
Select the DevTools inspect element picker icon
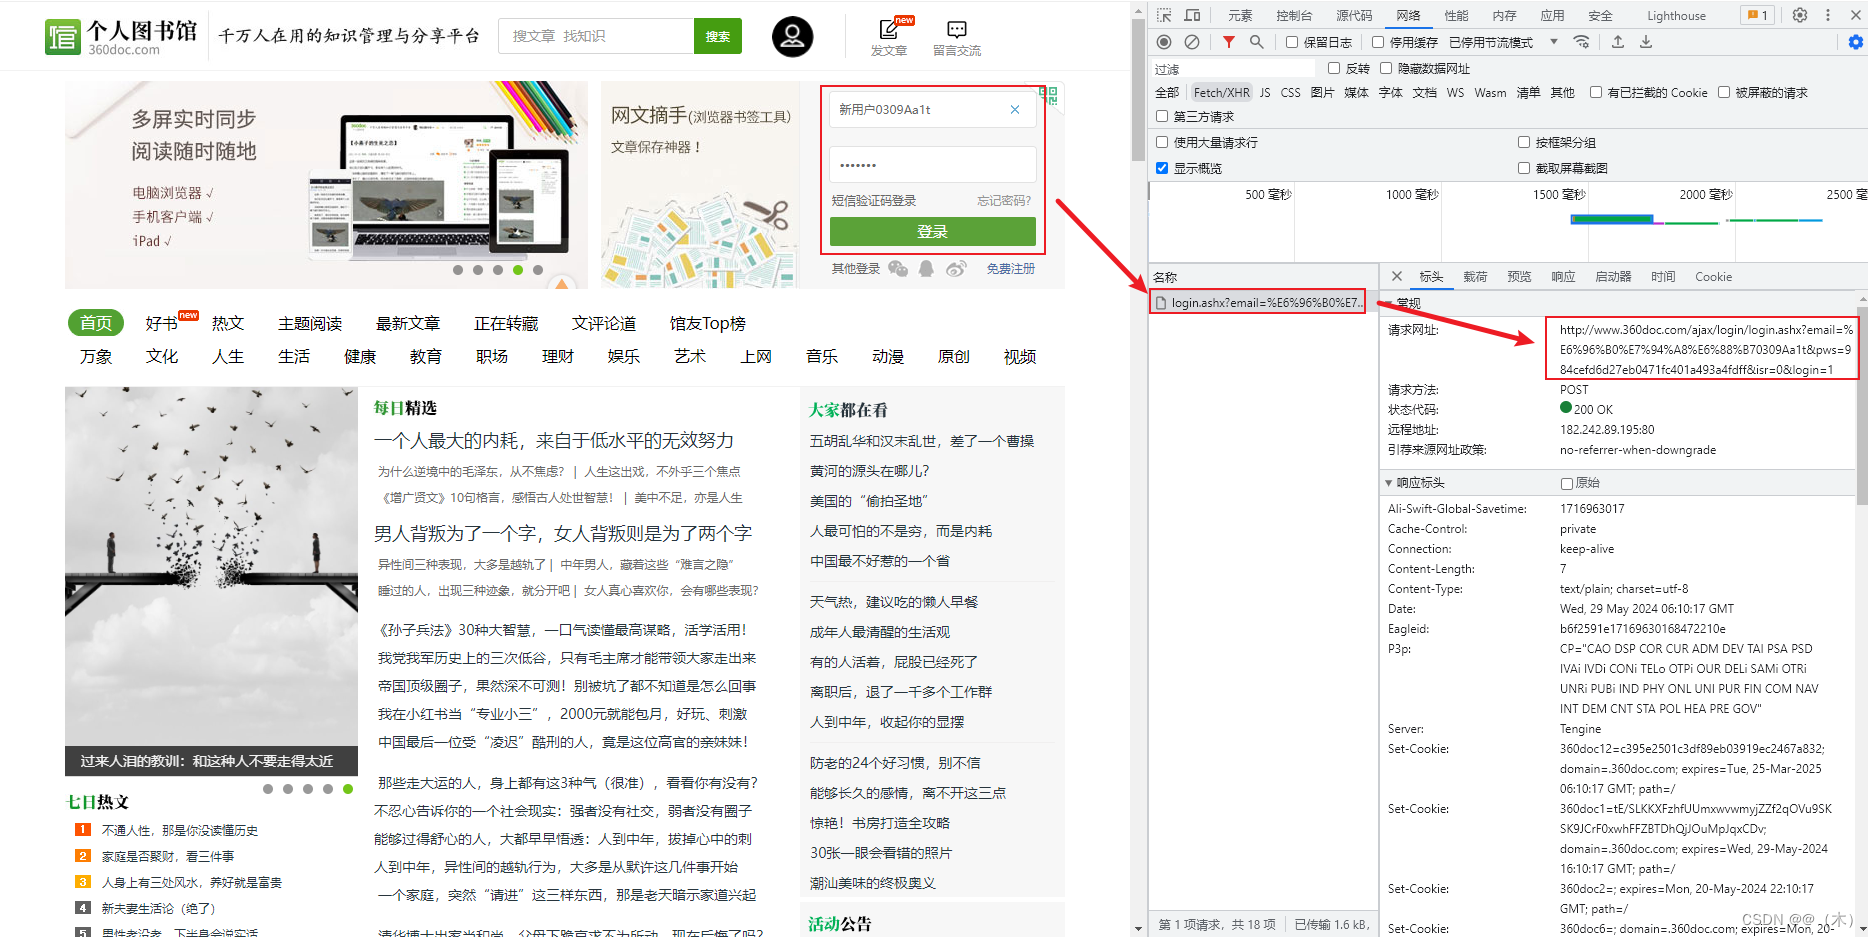point(1164,15)
